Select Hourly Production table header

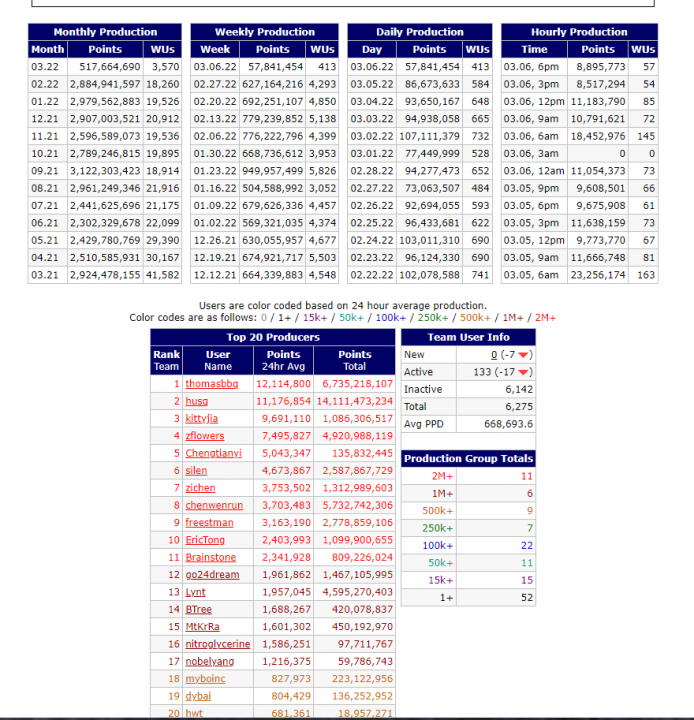coord(579,32)
